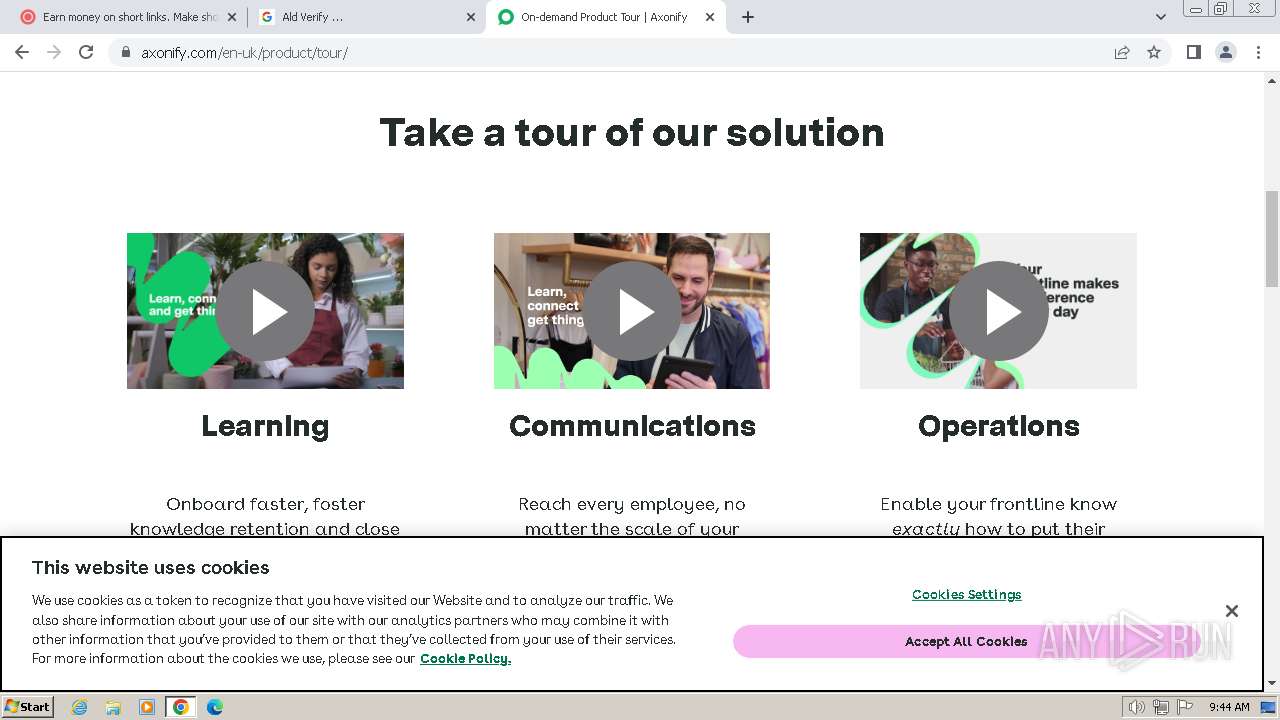Expand the tab search dropdown
The width and height of the screenshot is (1280, 720).
coord(1160,17)
